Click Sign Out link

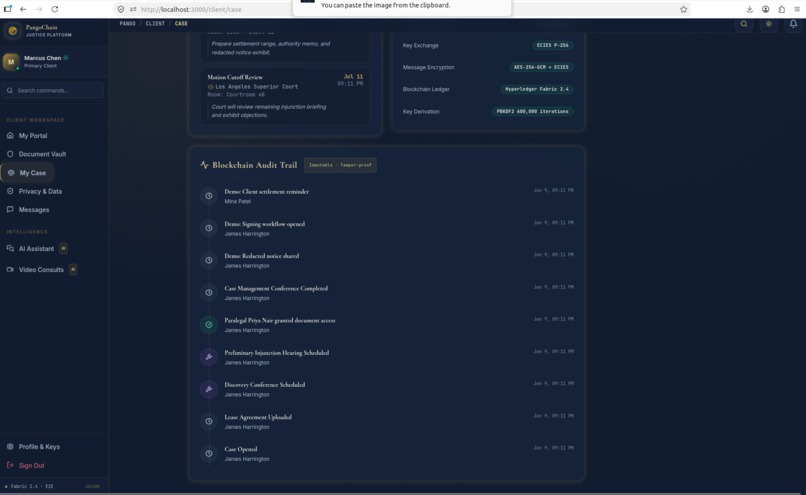(26, 466)
